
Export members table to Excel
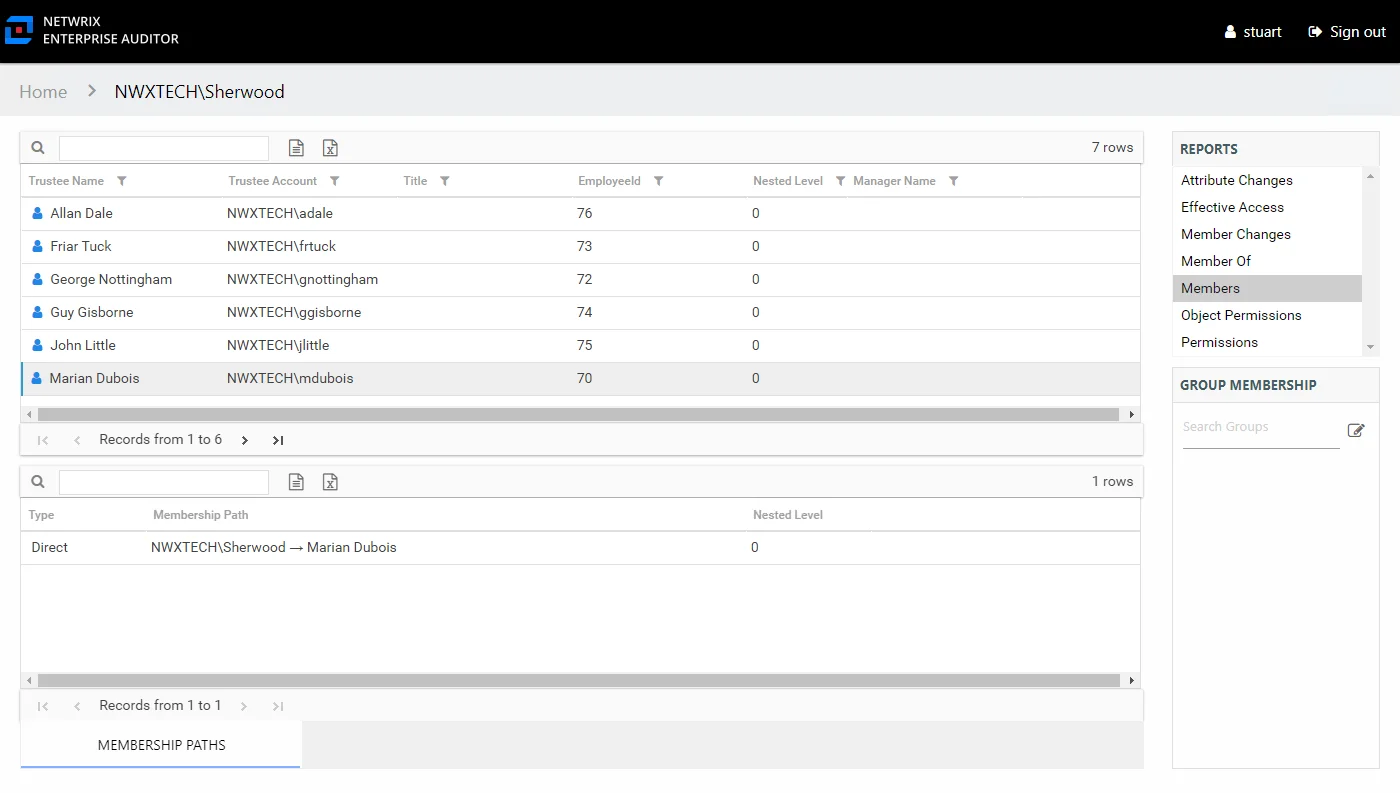[330, 148]
